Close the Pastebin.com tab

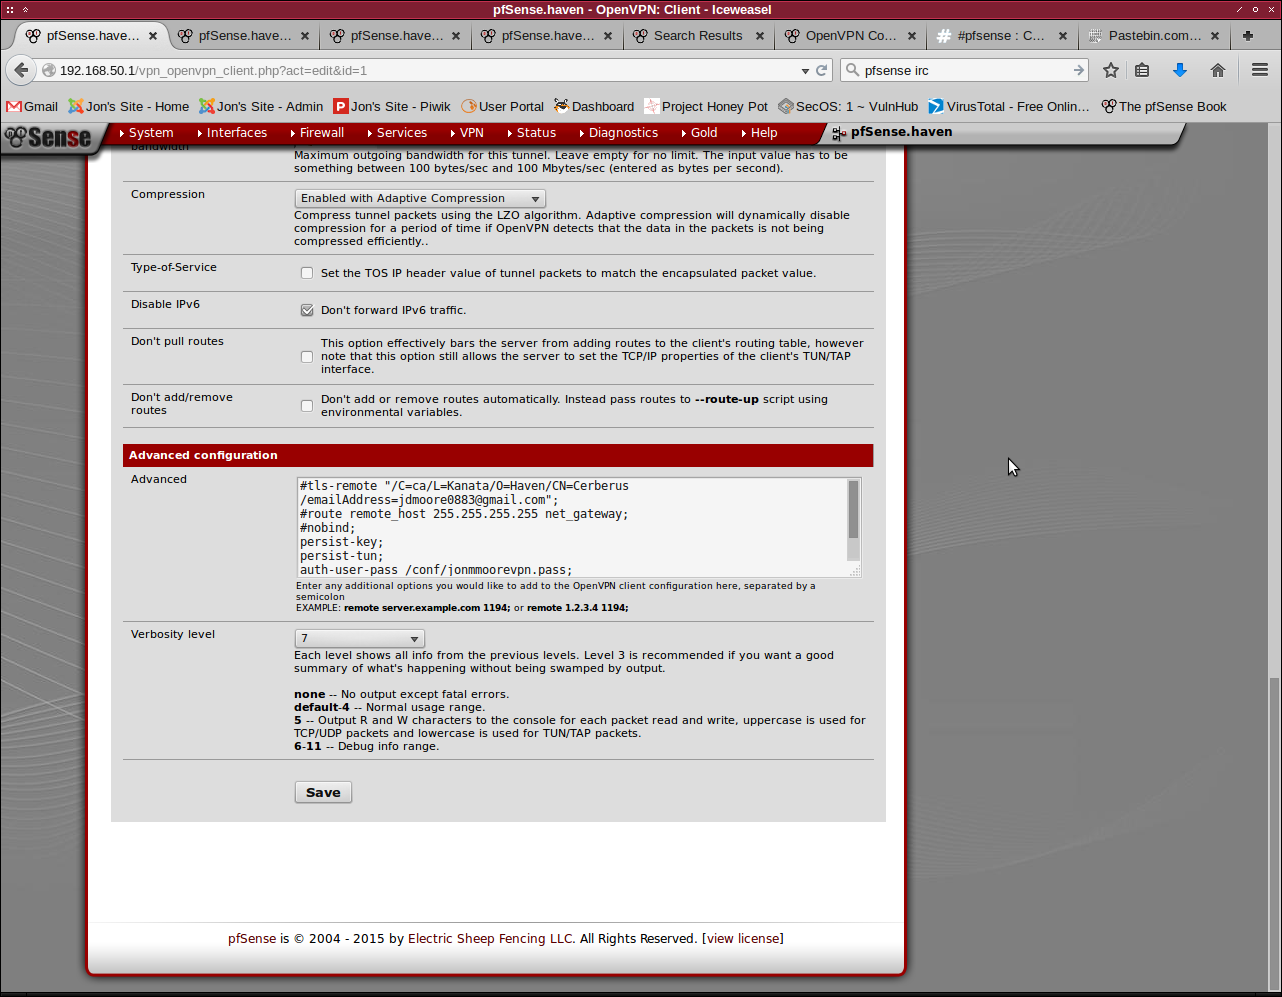click(x=1215, y=36)
